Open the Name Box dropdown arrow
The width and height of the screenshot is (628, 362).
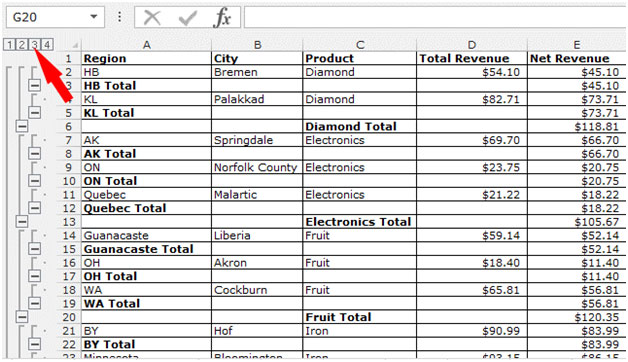94,17
